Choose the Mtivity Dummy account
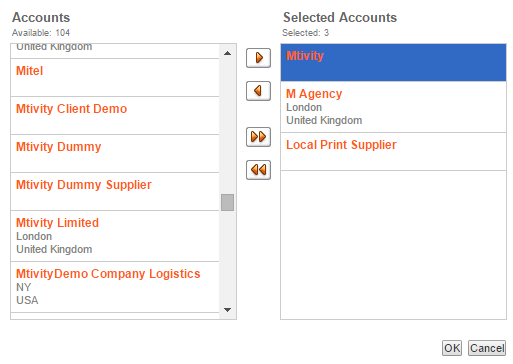513x364 pixels. tap(115, 154)
